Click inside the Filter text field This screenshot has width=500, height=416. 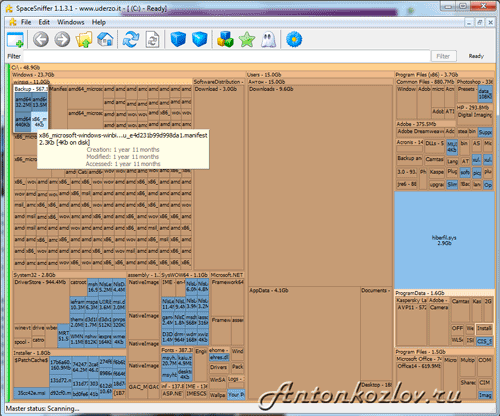coord(226,56)
